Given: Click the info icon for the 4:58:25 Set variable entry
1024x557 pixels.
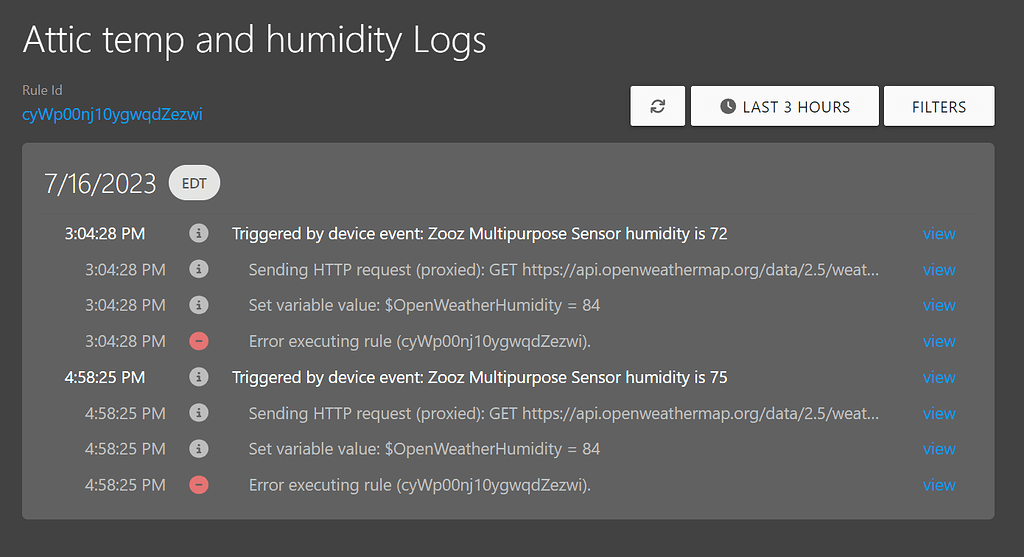Looking at the screenshot, I should coord(199,449).
